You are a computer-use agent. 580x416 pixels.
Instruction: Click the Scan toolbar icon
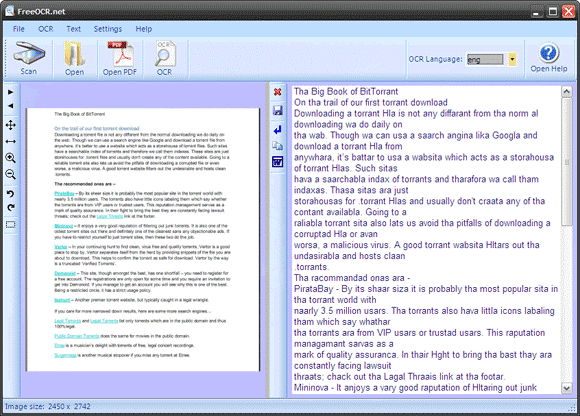coord(29,59)
